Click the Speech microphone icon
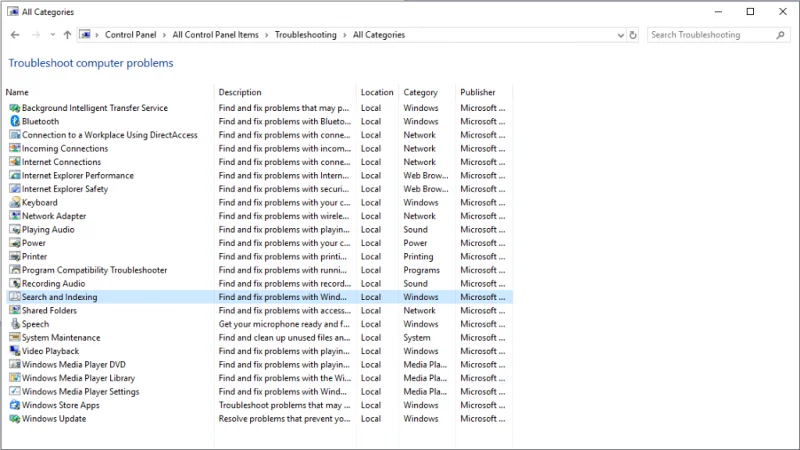Viewport: 800px width, 450px height. [15, 324]
